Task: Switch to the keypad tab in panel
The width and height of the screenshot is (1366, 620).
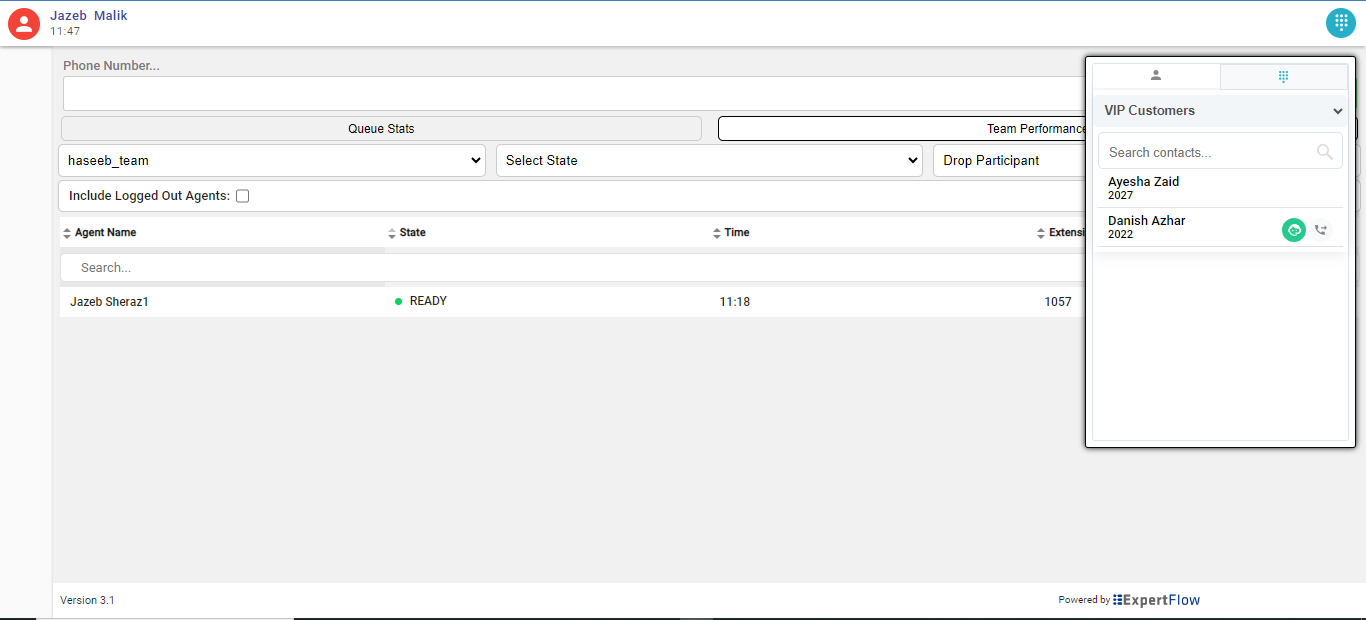Action: [1283, 76]
